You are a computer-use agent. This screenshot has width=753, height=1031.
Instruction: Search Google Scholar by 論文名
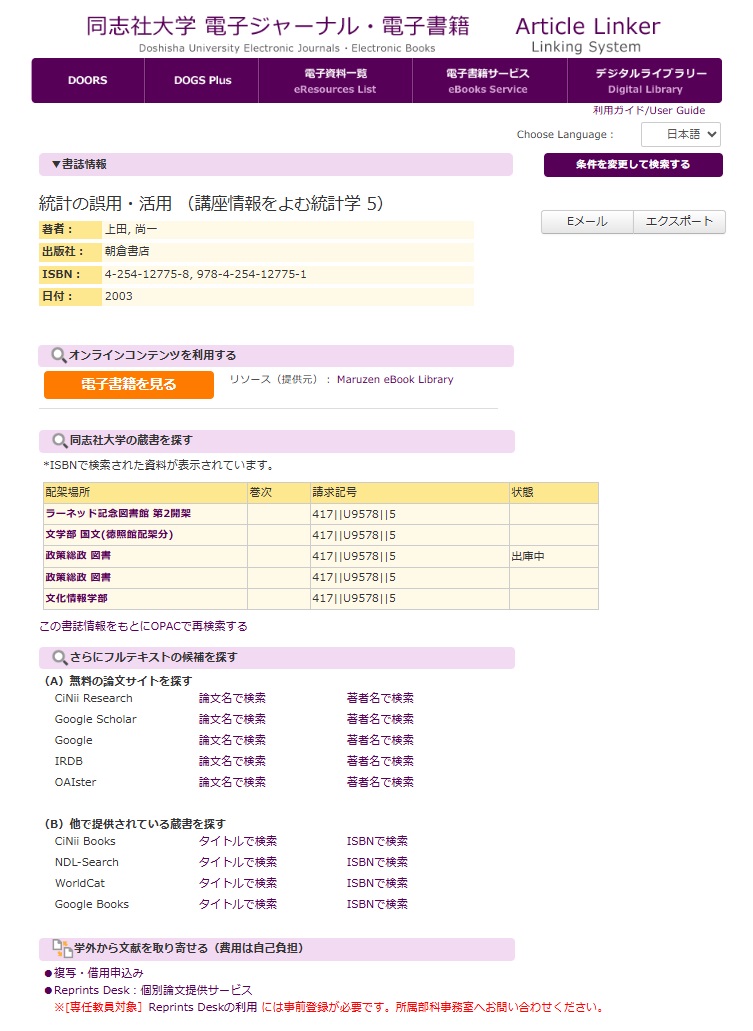tap(232, 719)
